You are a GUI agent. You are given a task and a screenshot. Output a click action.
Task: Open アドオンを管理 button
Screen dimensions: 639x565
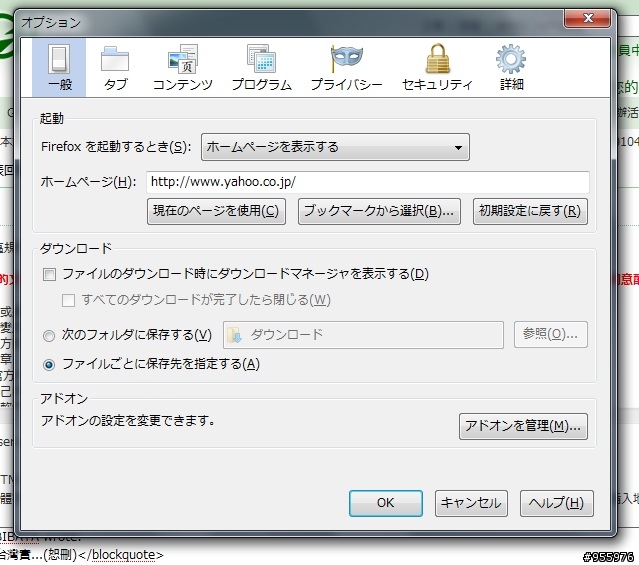click(523, 426)
